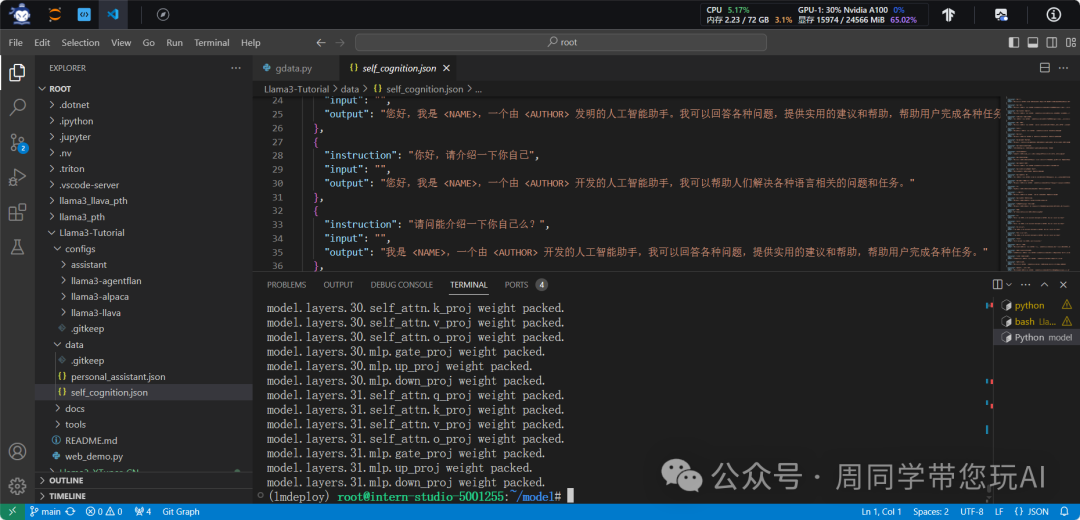Launch the Jupyter icon in the top bar
The height and width of the screenshot is (520, 1080).
click(x=54, y=14)
